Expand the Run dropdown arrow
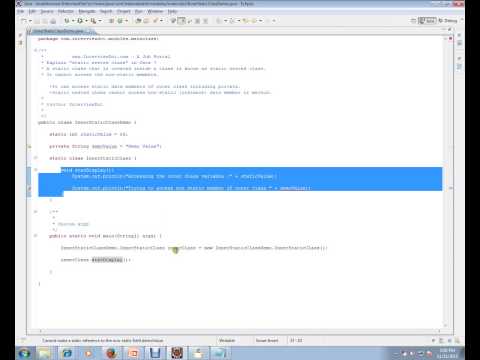480x360 pixels. (x=86, y=21)
